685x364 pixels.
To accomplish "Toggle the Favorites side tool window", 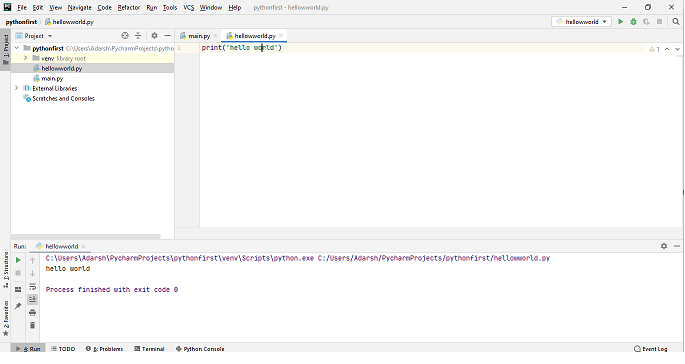I will tap(6, 318).
